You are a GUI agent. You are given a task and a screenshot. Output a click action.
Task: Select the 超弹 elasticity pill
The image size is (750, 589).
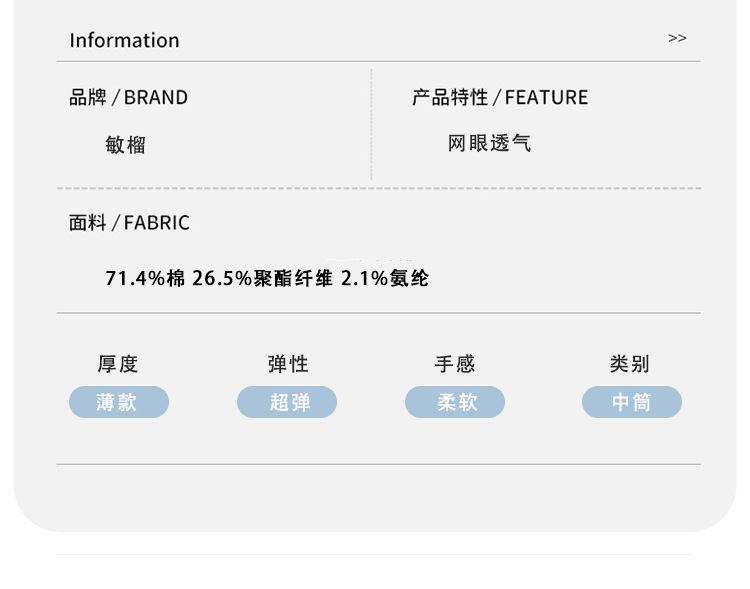pos(287,402)
